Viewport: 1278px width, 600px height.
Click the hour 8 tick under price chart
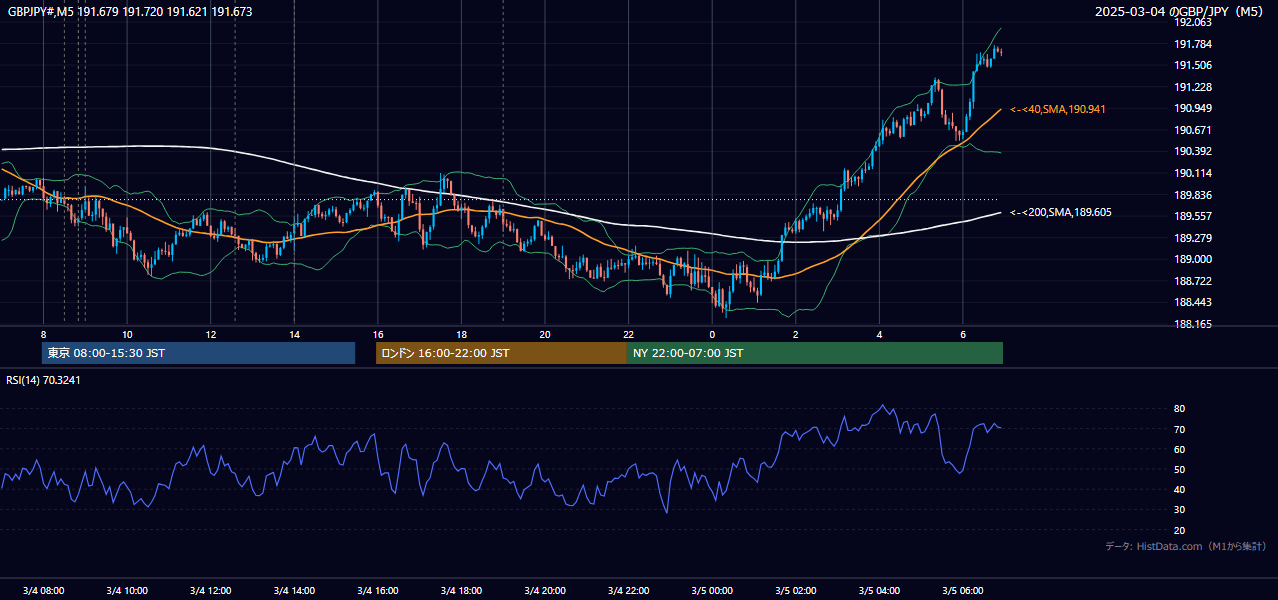tap(43, 334)
